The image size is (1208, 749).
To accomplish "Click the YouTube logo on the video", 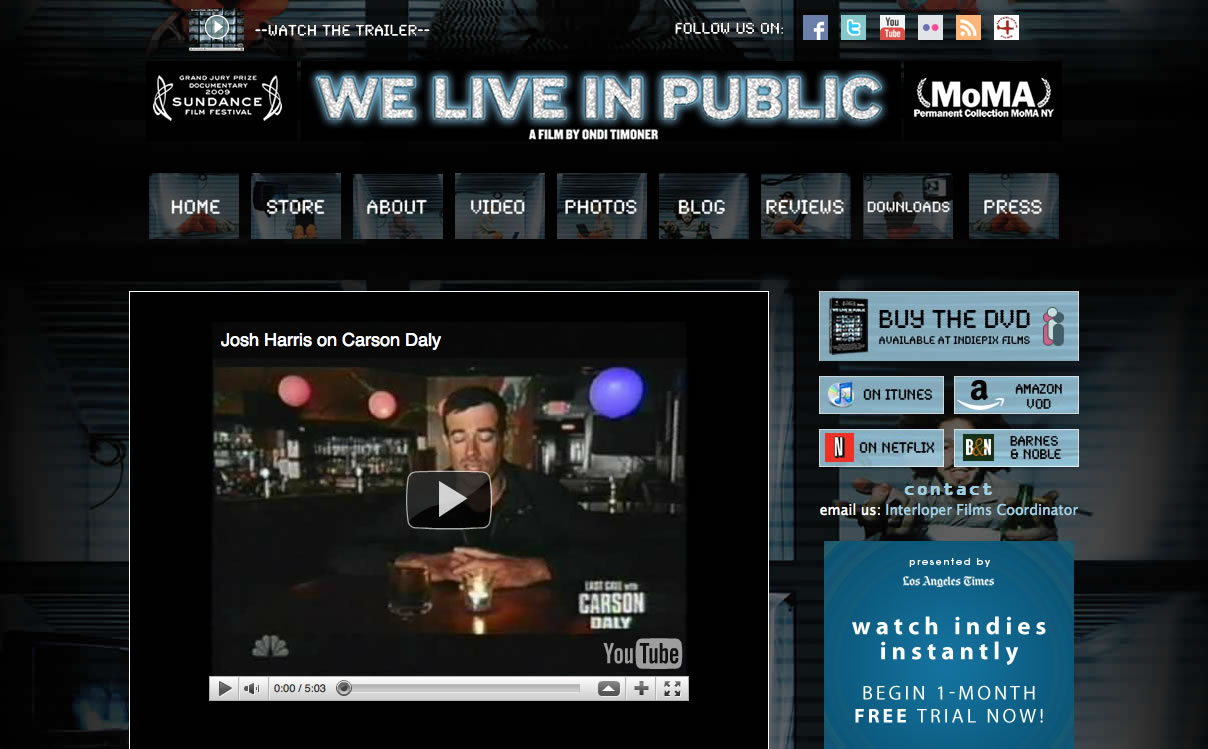I will pos(642,654).
